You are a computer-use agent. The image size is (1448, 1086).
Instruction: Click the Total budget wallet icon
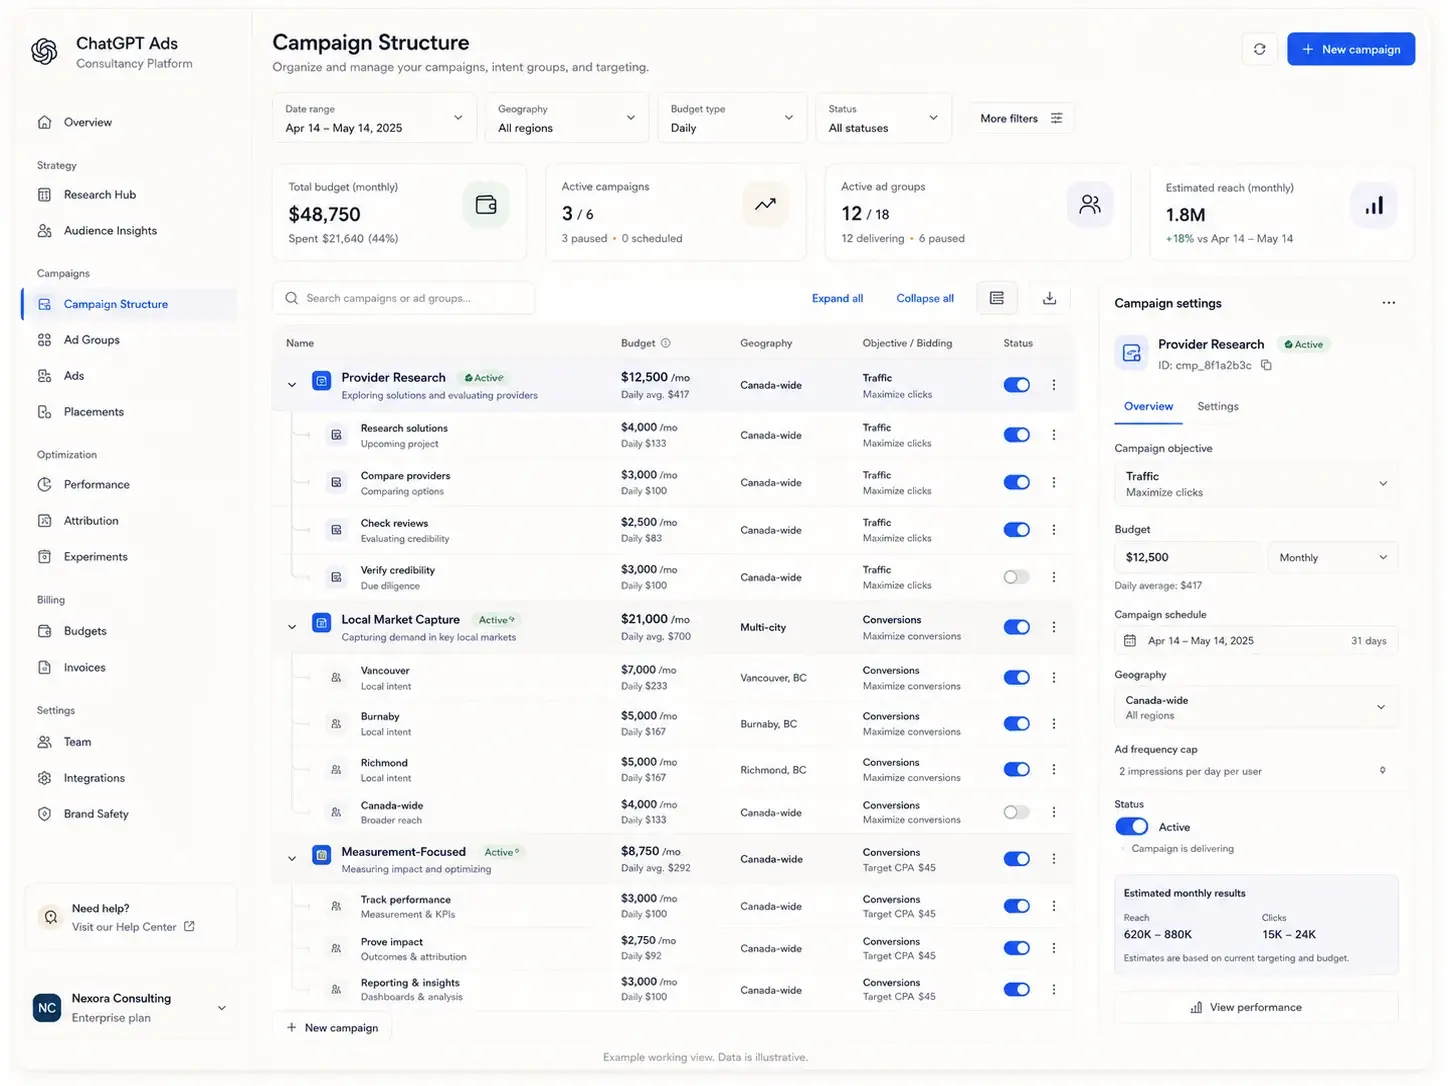486,205
